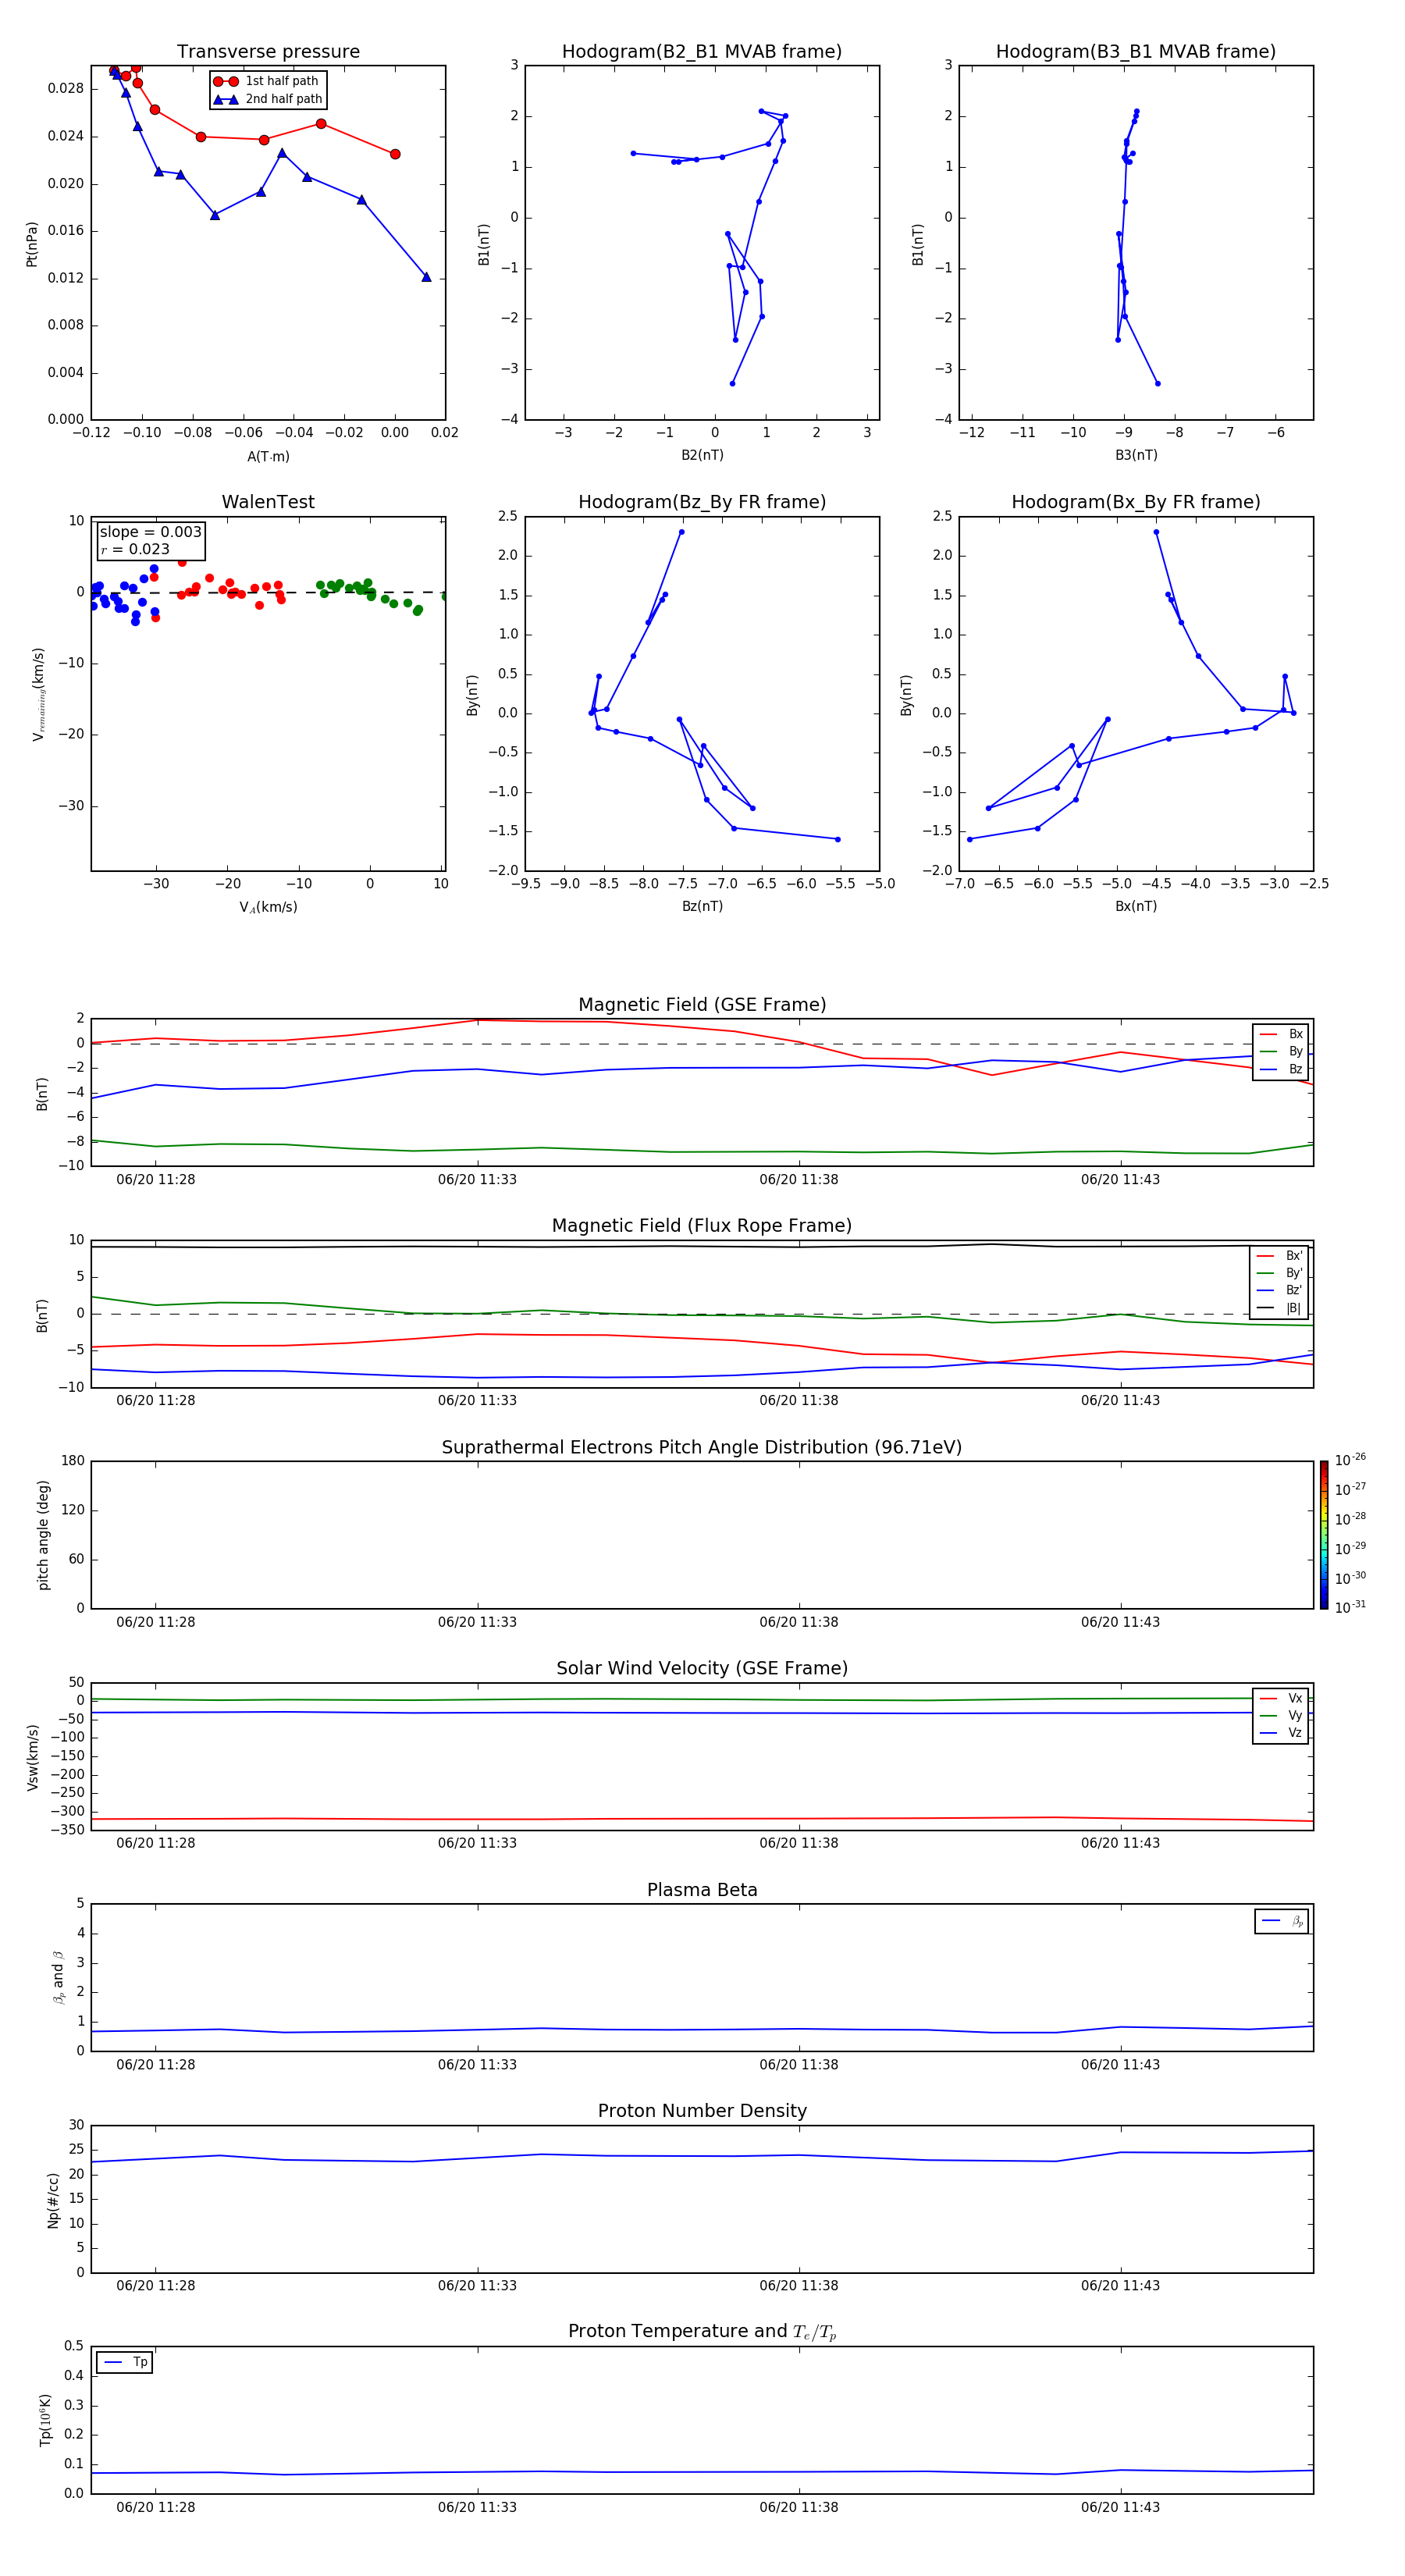Click the pitch angle distribution color bar
This screenshot has height=2576, width=1405.
point(1324,1535)
